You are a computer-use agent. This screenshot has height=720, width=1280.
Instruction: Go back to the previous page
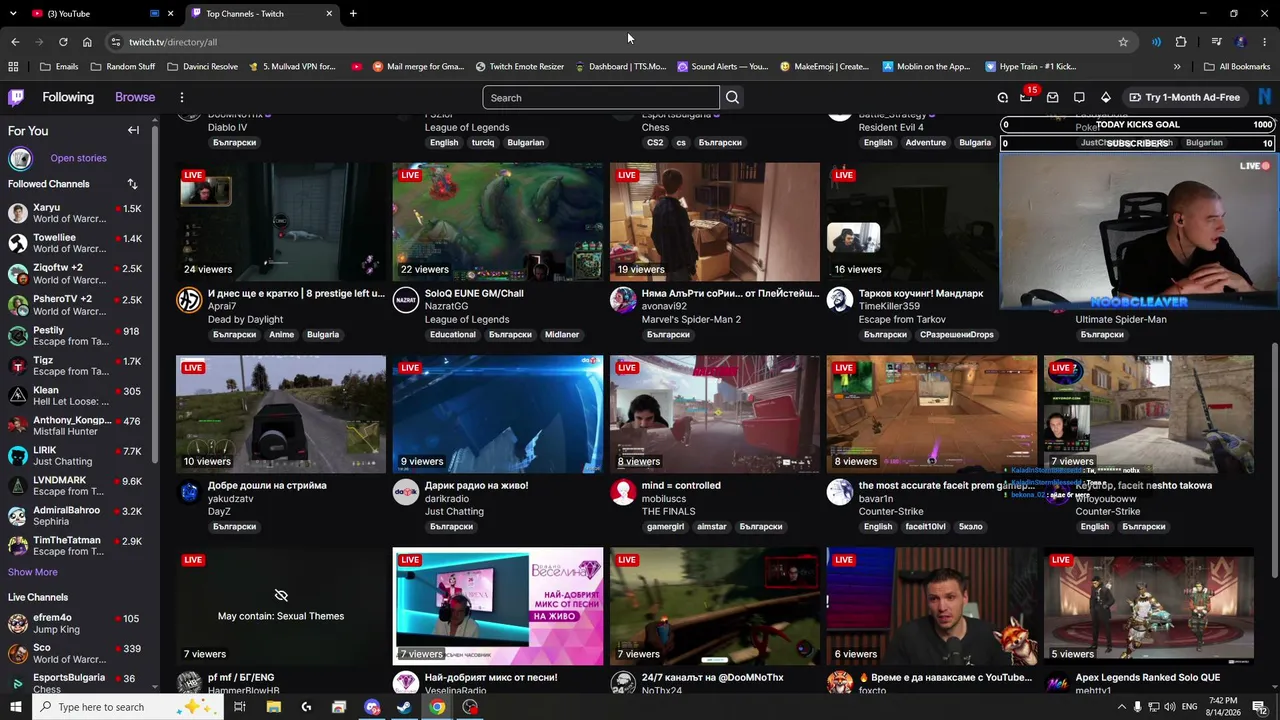pyautogui.click(x=15, y=42)
